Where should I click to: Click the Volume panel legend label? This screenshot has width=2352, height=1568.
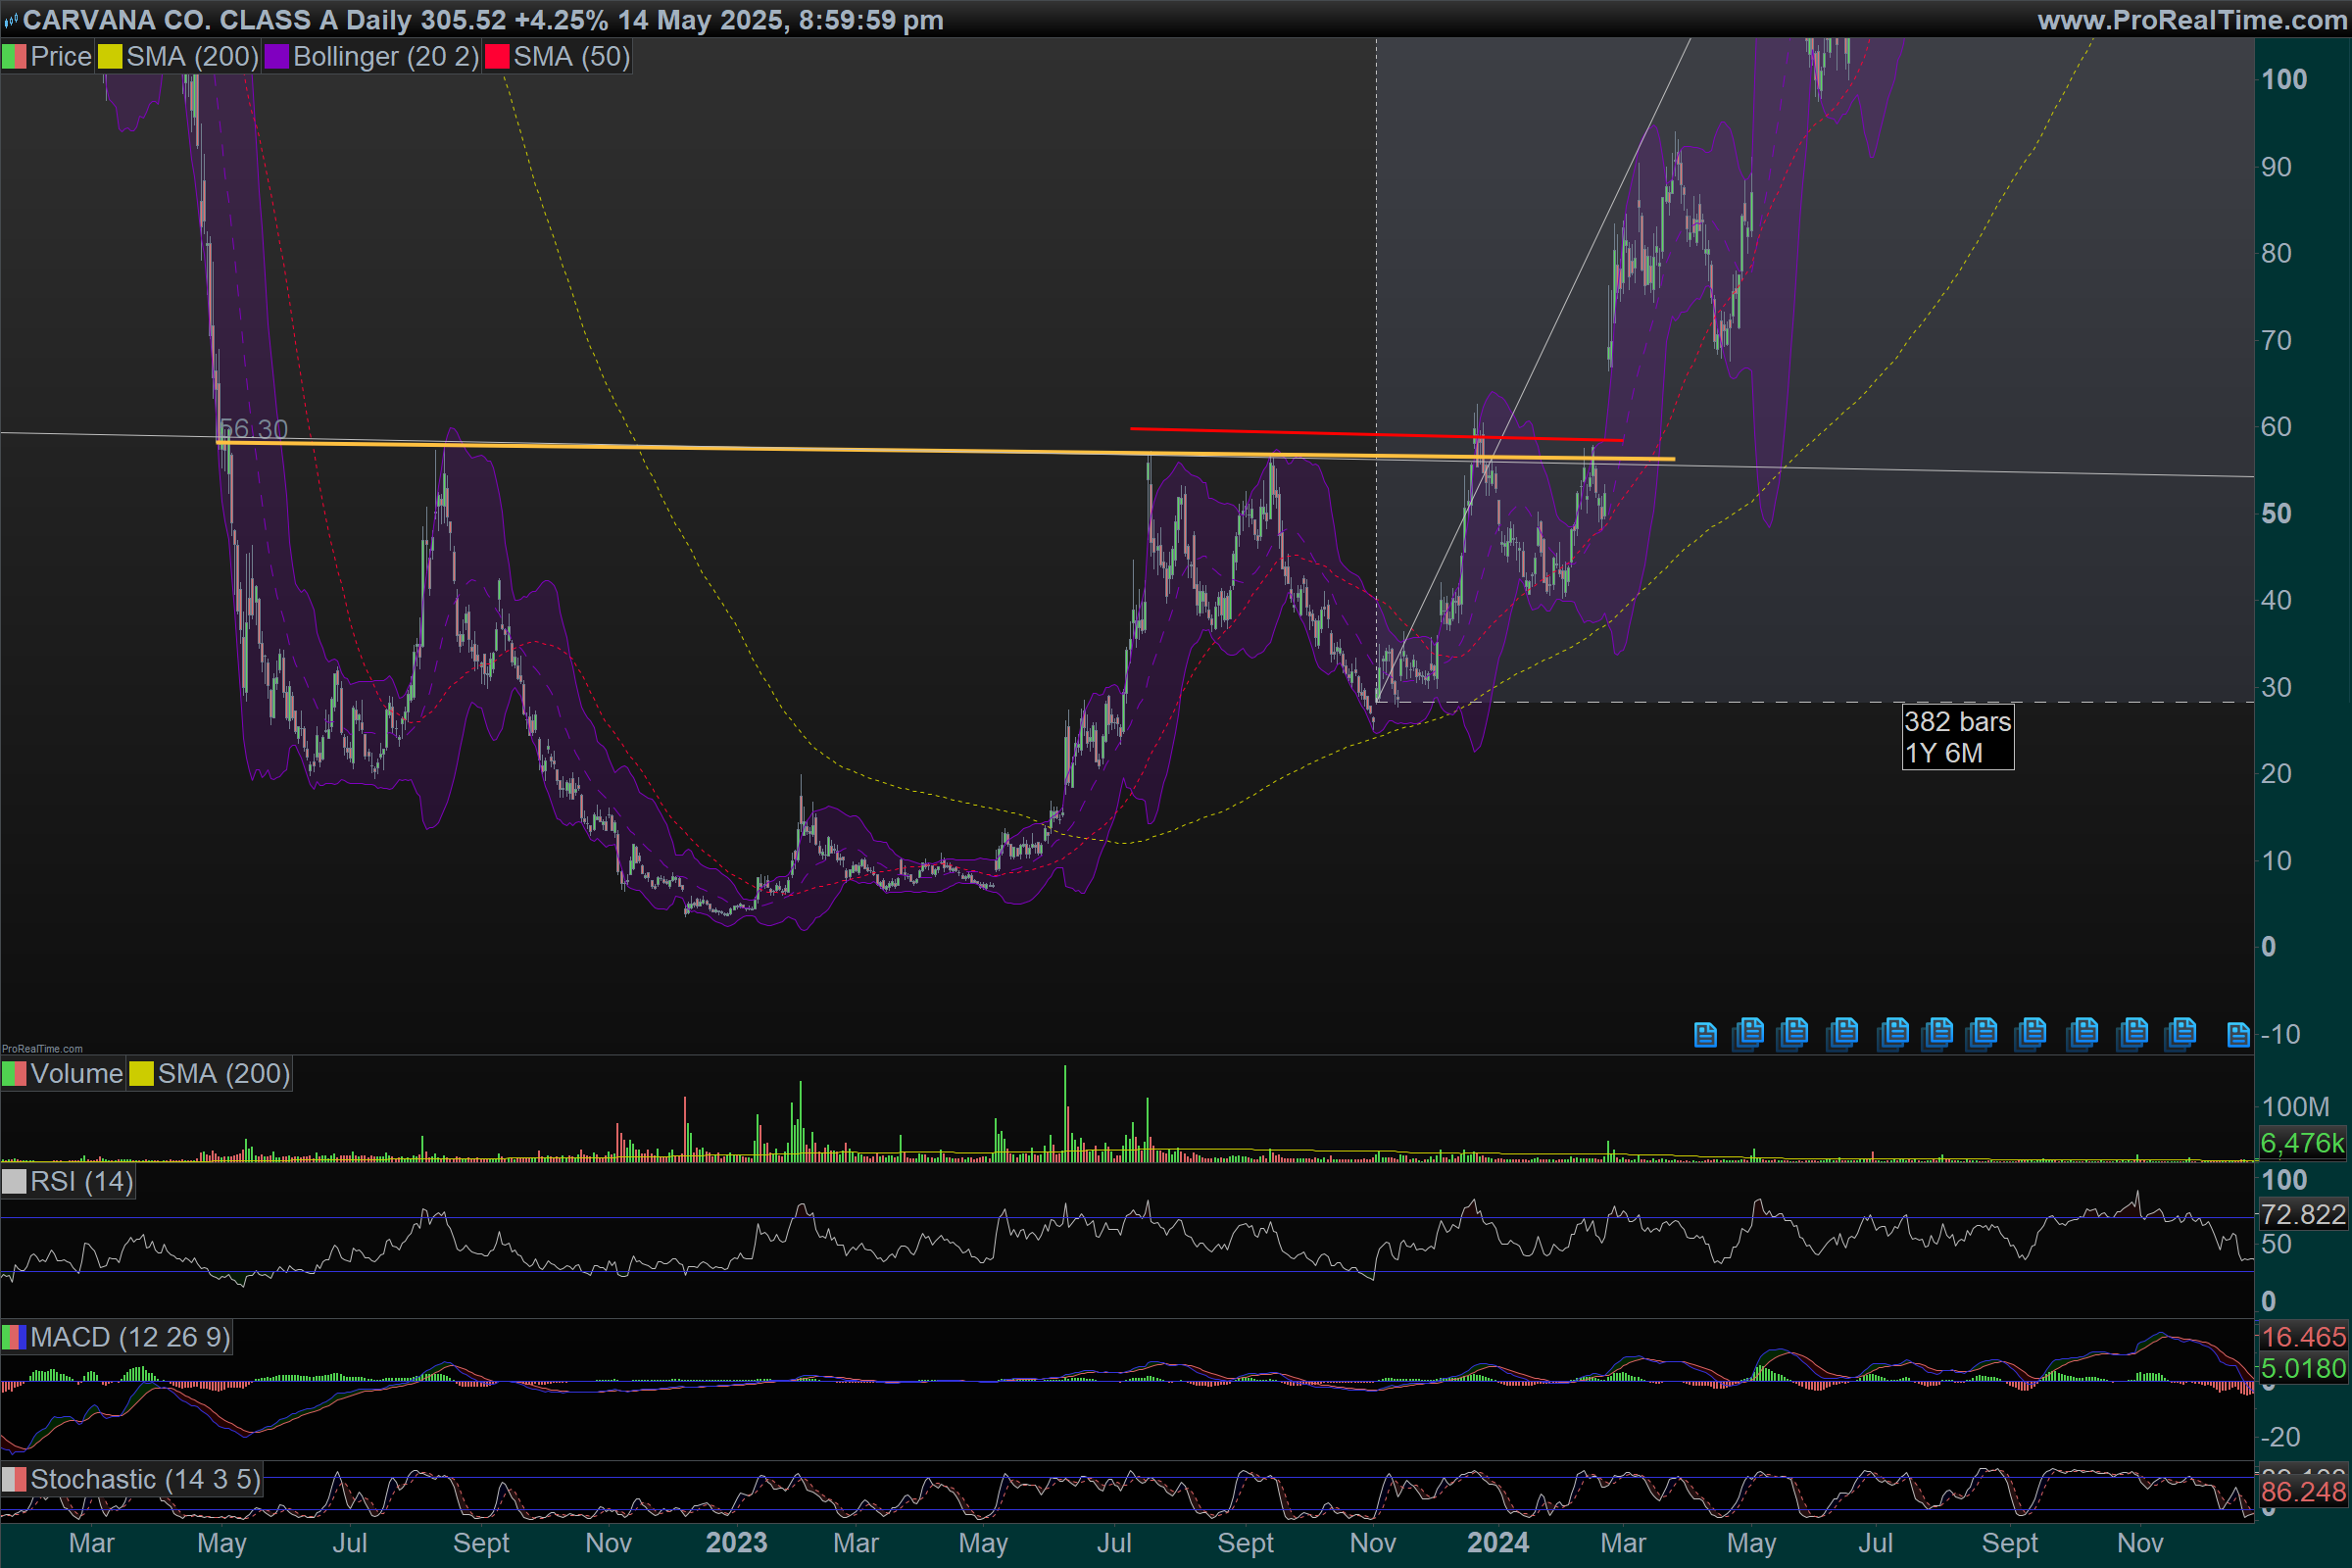coord(76,1074)
